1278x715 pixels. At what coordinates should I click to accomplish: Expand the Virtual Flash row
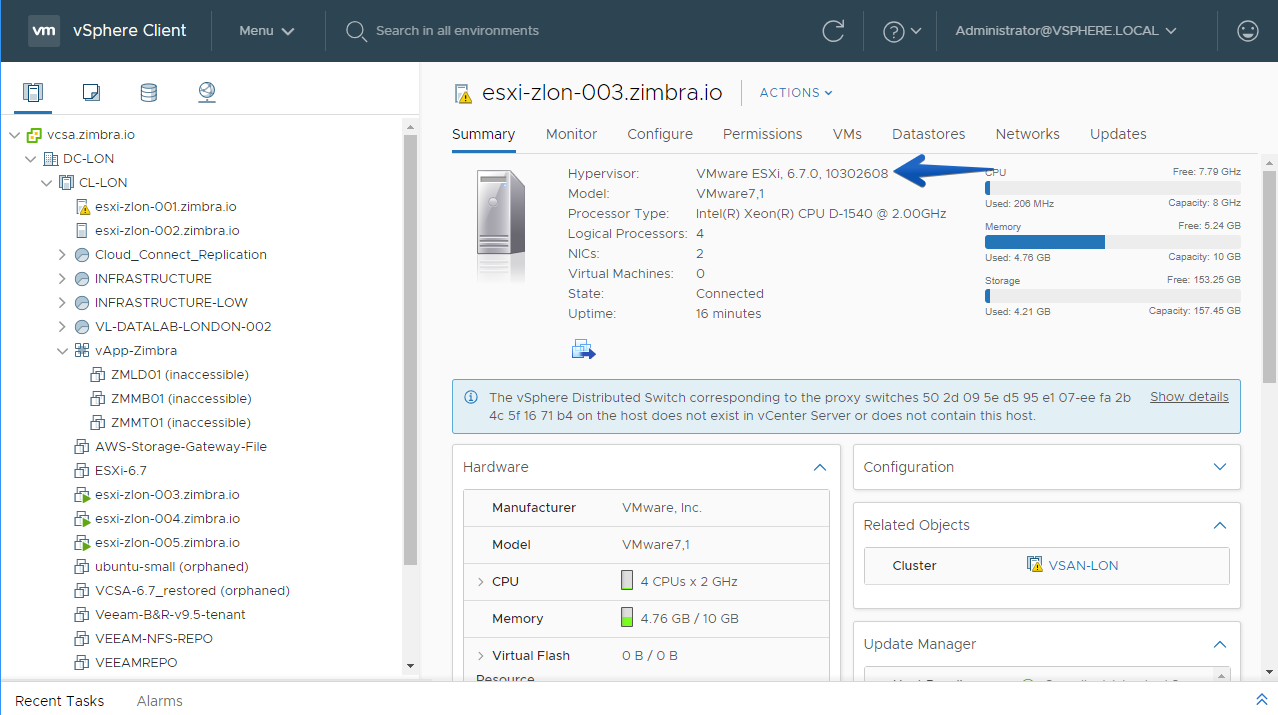coord(481,656)
